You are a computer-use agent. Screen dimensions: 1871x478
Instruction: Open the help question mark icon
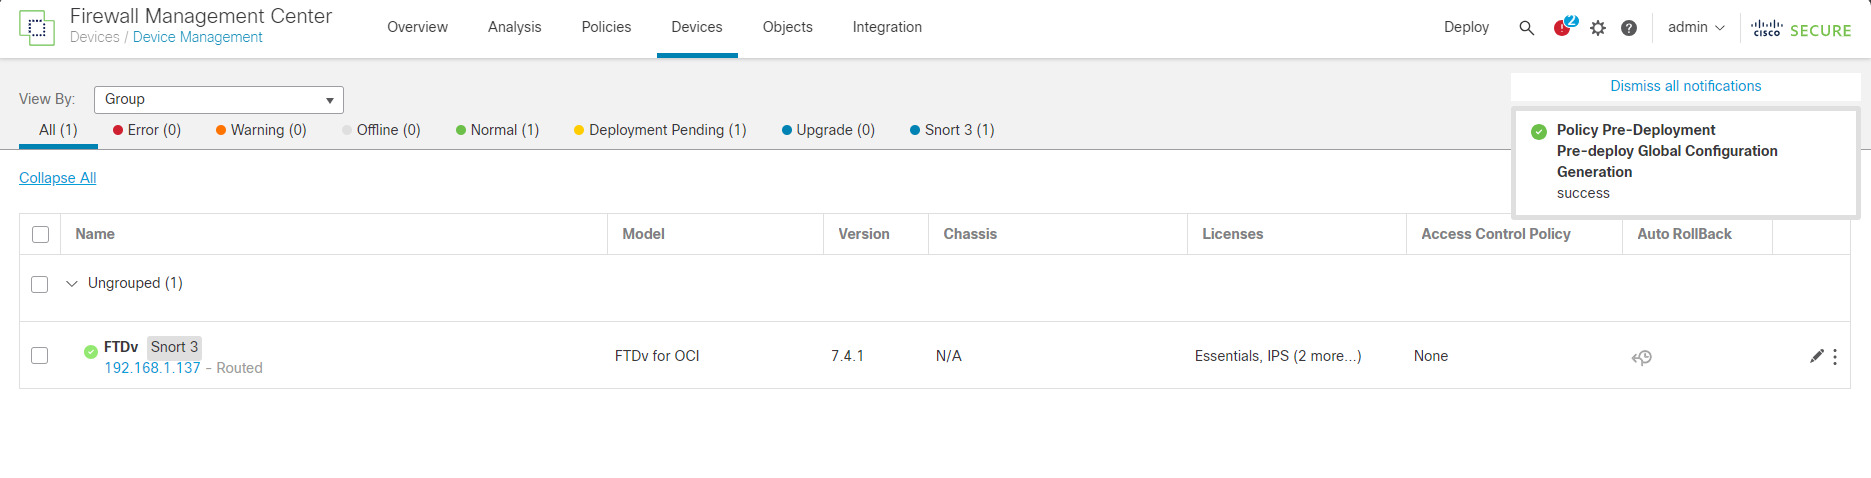pos(1629,28)
